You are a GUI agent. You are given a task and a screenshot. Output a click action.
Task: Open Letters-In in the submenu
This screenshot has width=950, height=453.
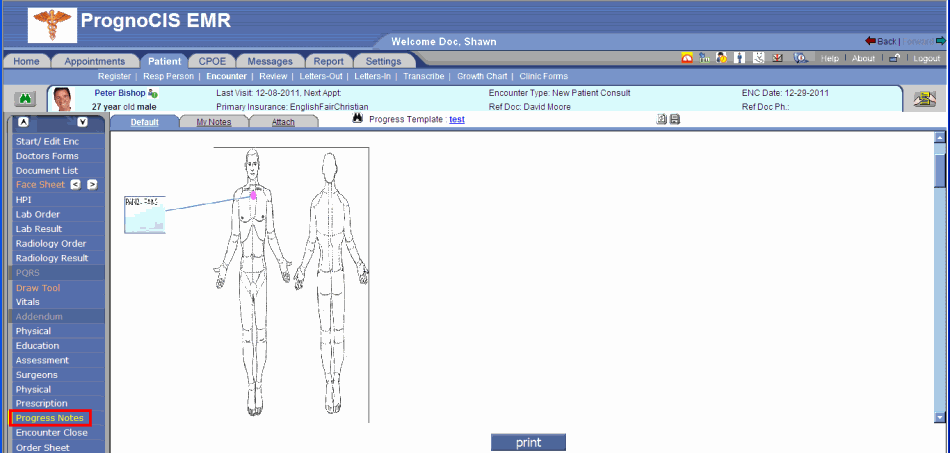pos(373,76)
